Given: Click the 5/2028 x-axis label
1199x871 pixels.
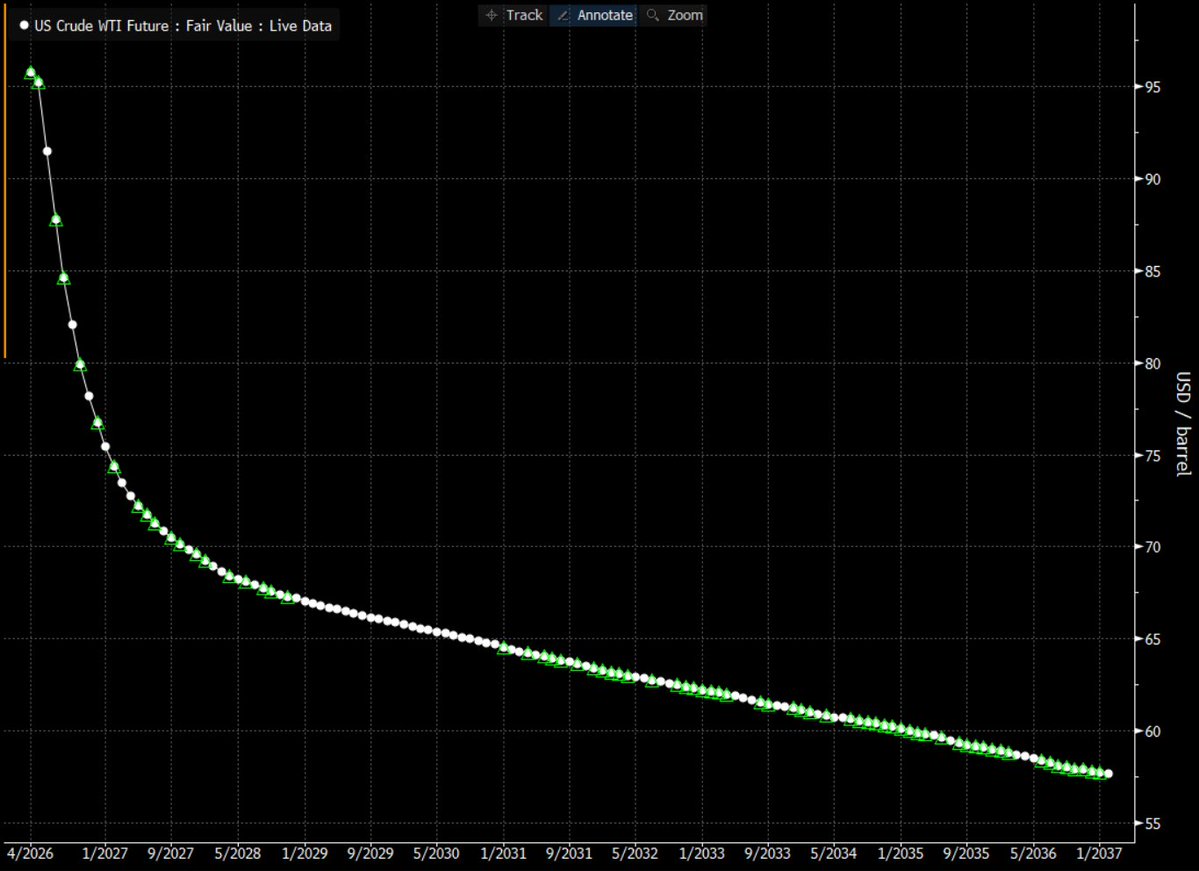Looking at the screenshot, I should 238,853.
